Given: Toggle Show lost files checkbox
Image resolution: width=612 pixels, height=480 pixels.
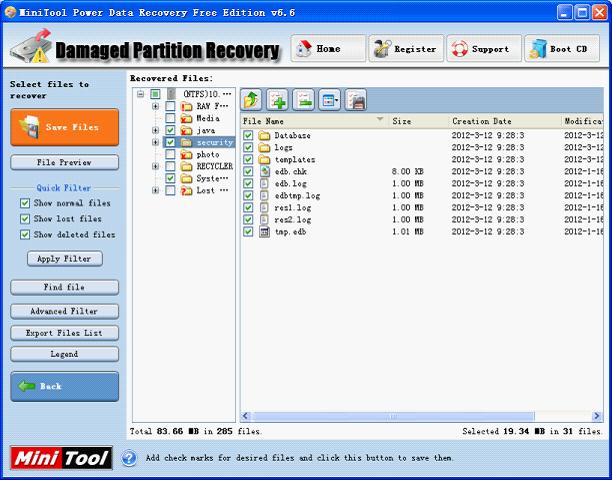Looking at the screenshot, I should pos(25,219).
